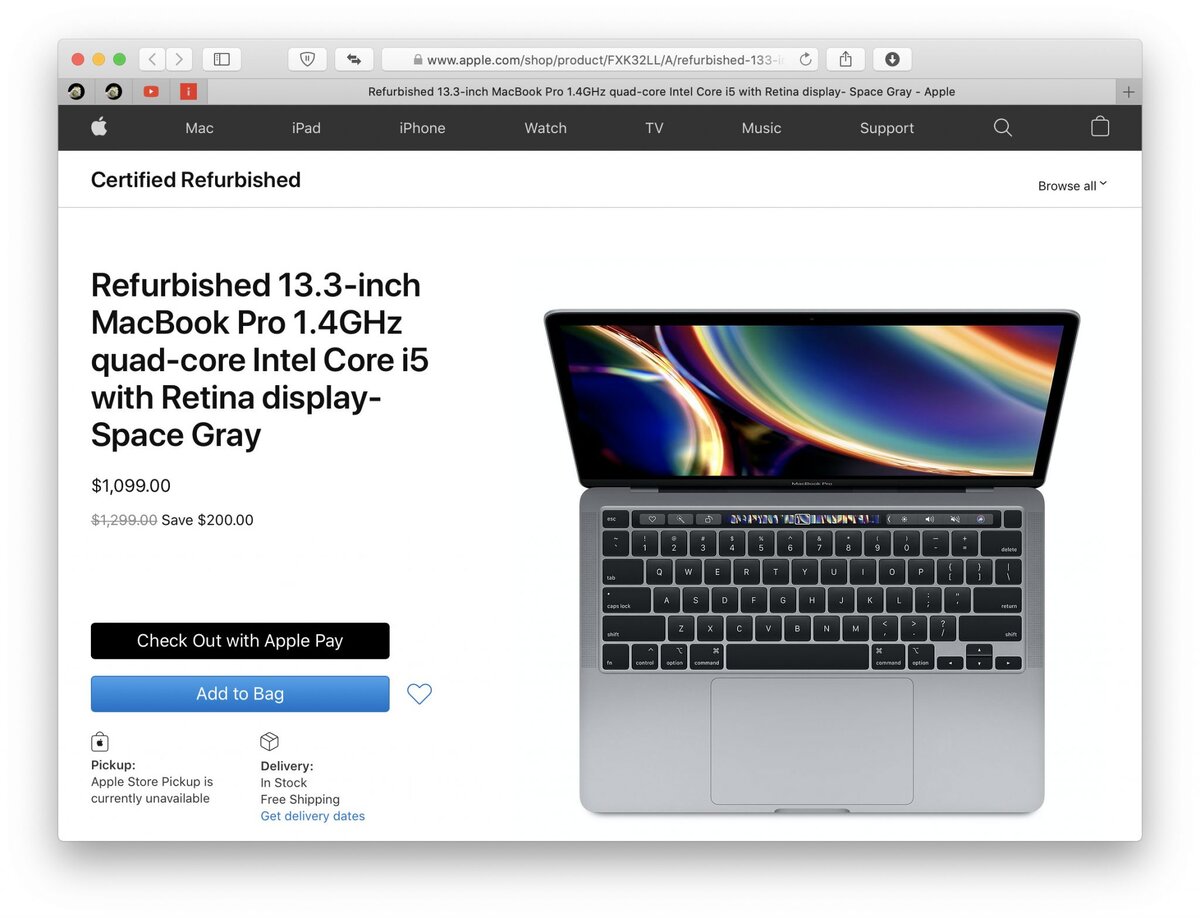Image resolution: width=1200 pixels, height=918 pixels.
Task: Click the Safari share icon
Action: pos(846,59)
